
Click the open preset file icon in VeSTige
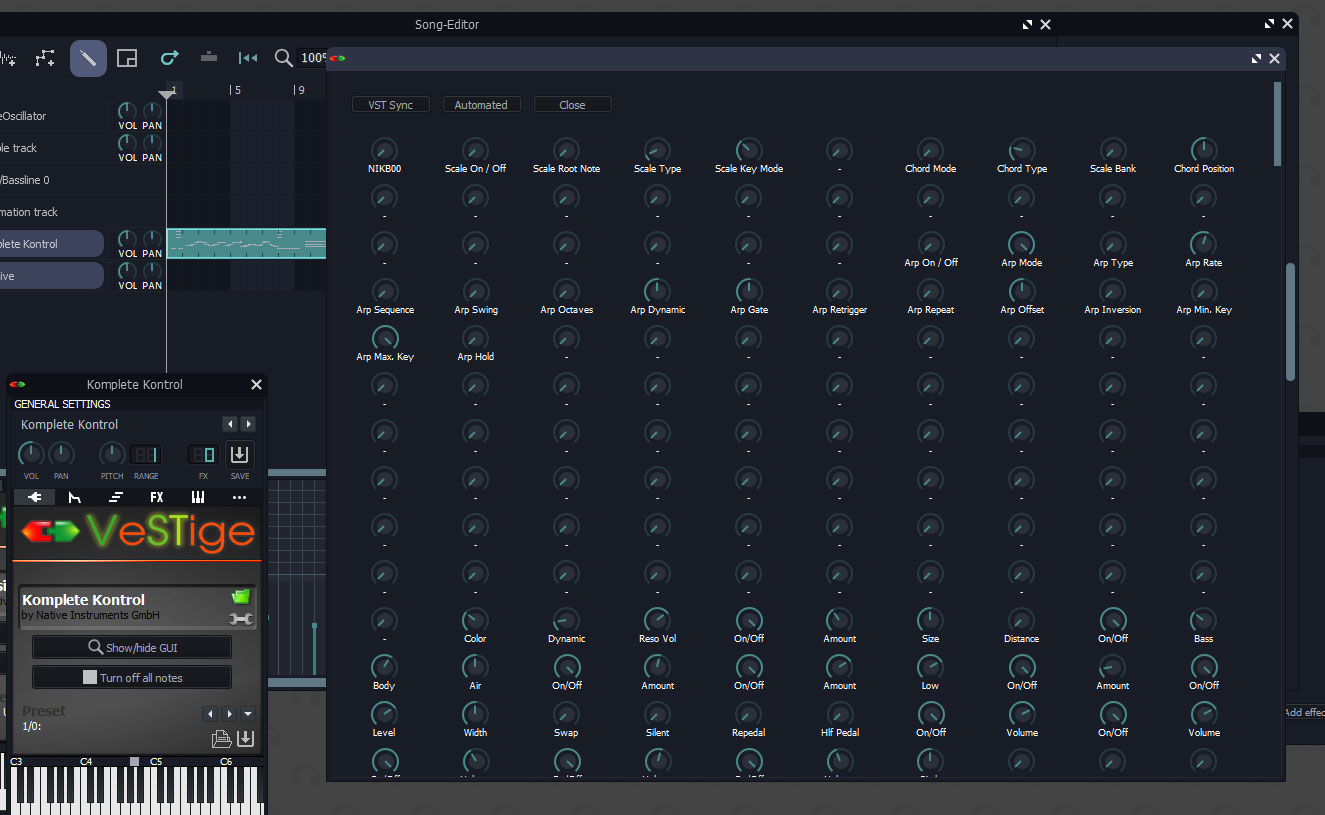[221, 740]
